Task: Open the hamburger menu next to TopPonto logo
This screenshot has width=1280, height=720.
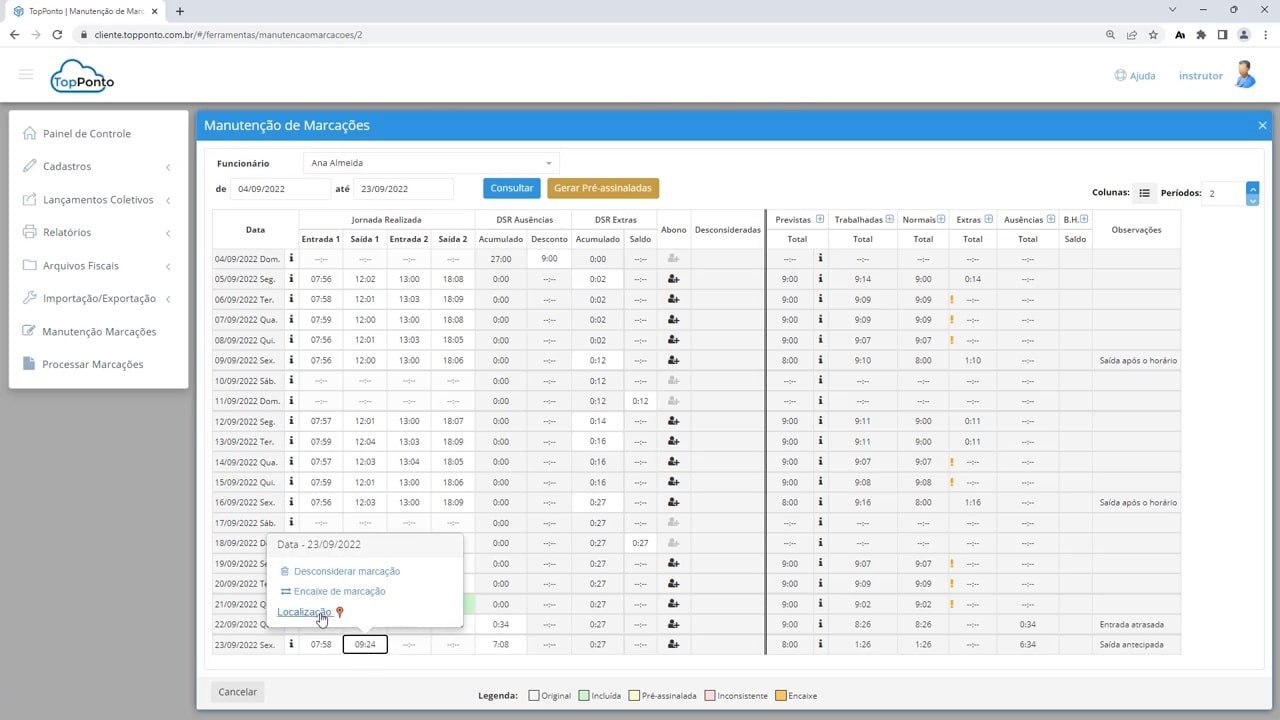Action: pyautogui.click(x=26, y=75)
